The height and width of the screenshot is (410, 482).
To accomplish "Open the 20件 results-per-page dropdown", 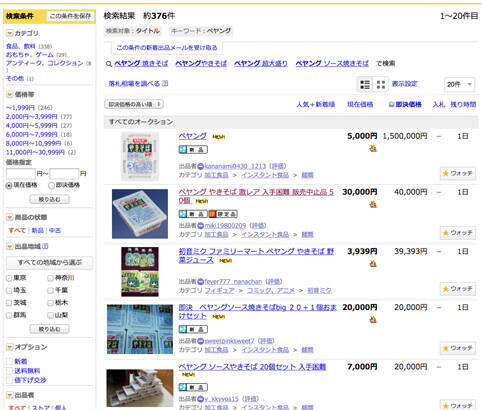I will pyautogui.click(x=459, y=84).
